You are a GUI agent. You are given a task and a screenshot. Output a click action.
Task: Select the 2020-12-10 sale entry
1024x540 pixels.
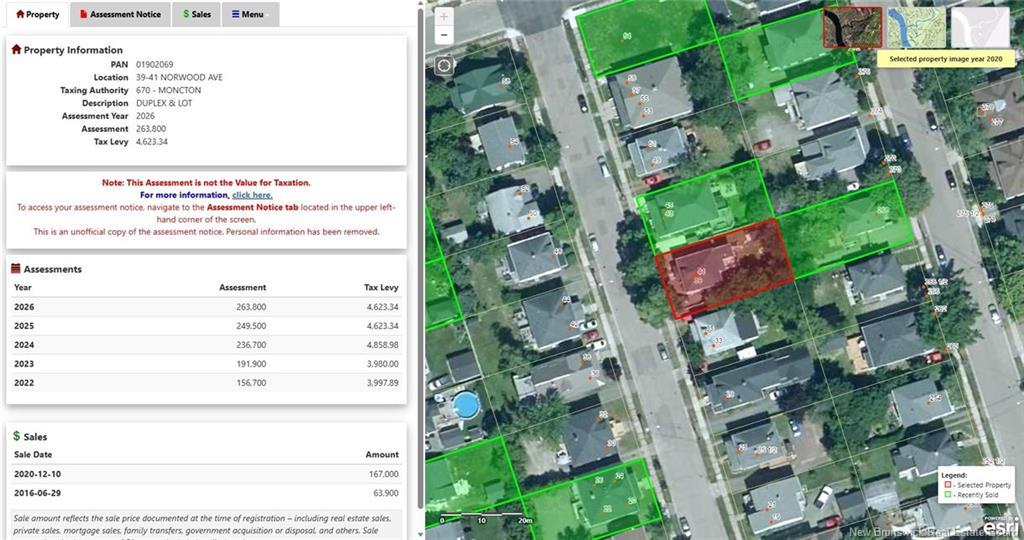206,474
